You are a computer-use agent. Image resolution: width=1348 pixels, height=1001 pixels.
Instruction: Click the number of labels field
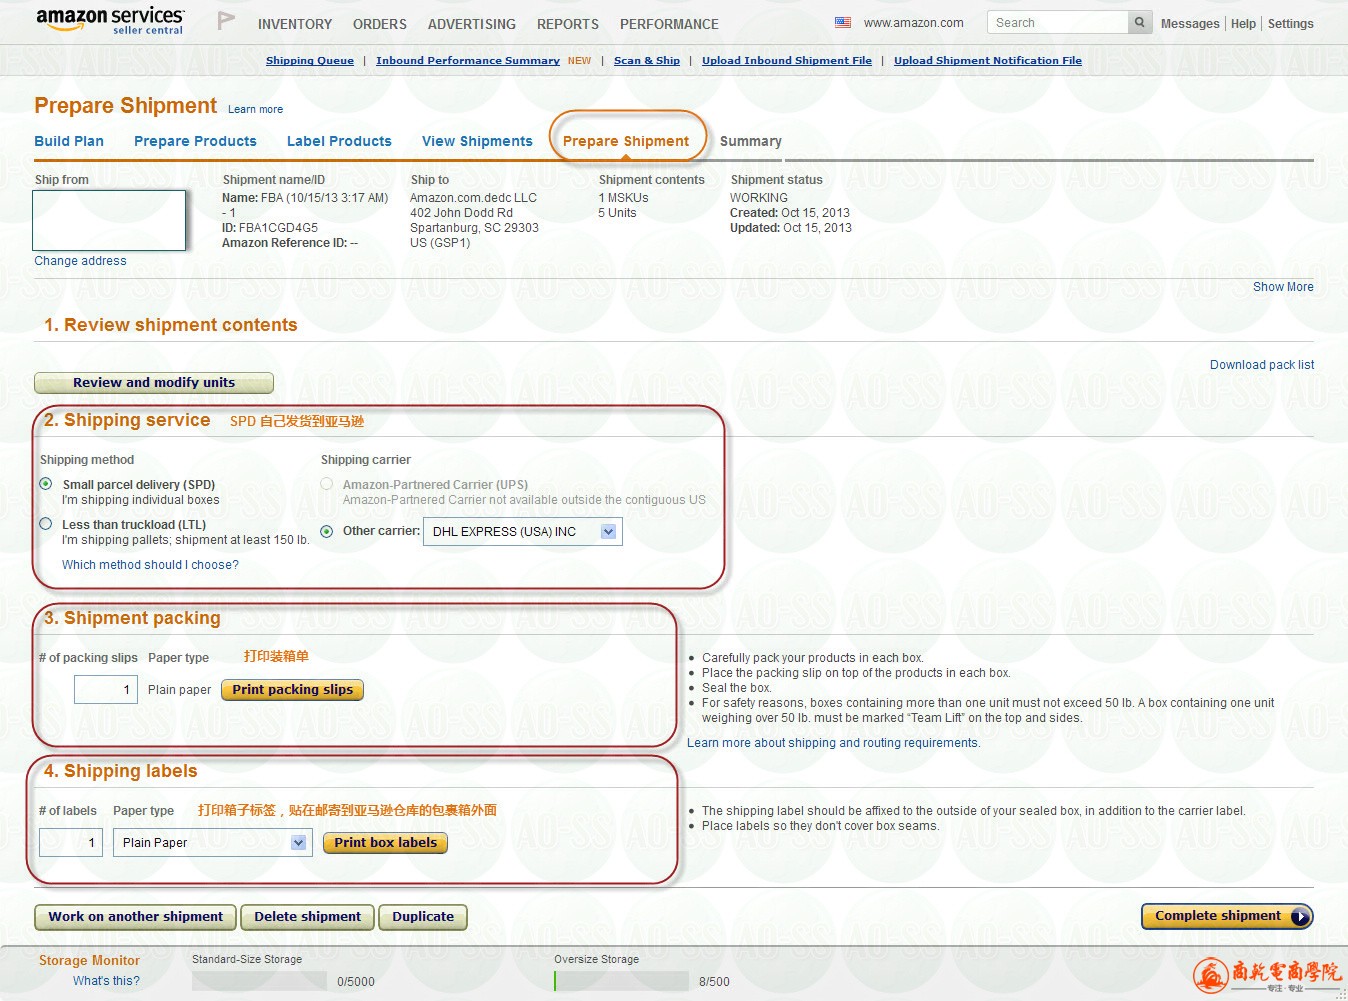pos(71,843)
